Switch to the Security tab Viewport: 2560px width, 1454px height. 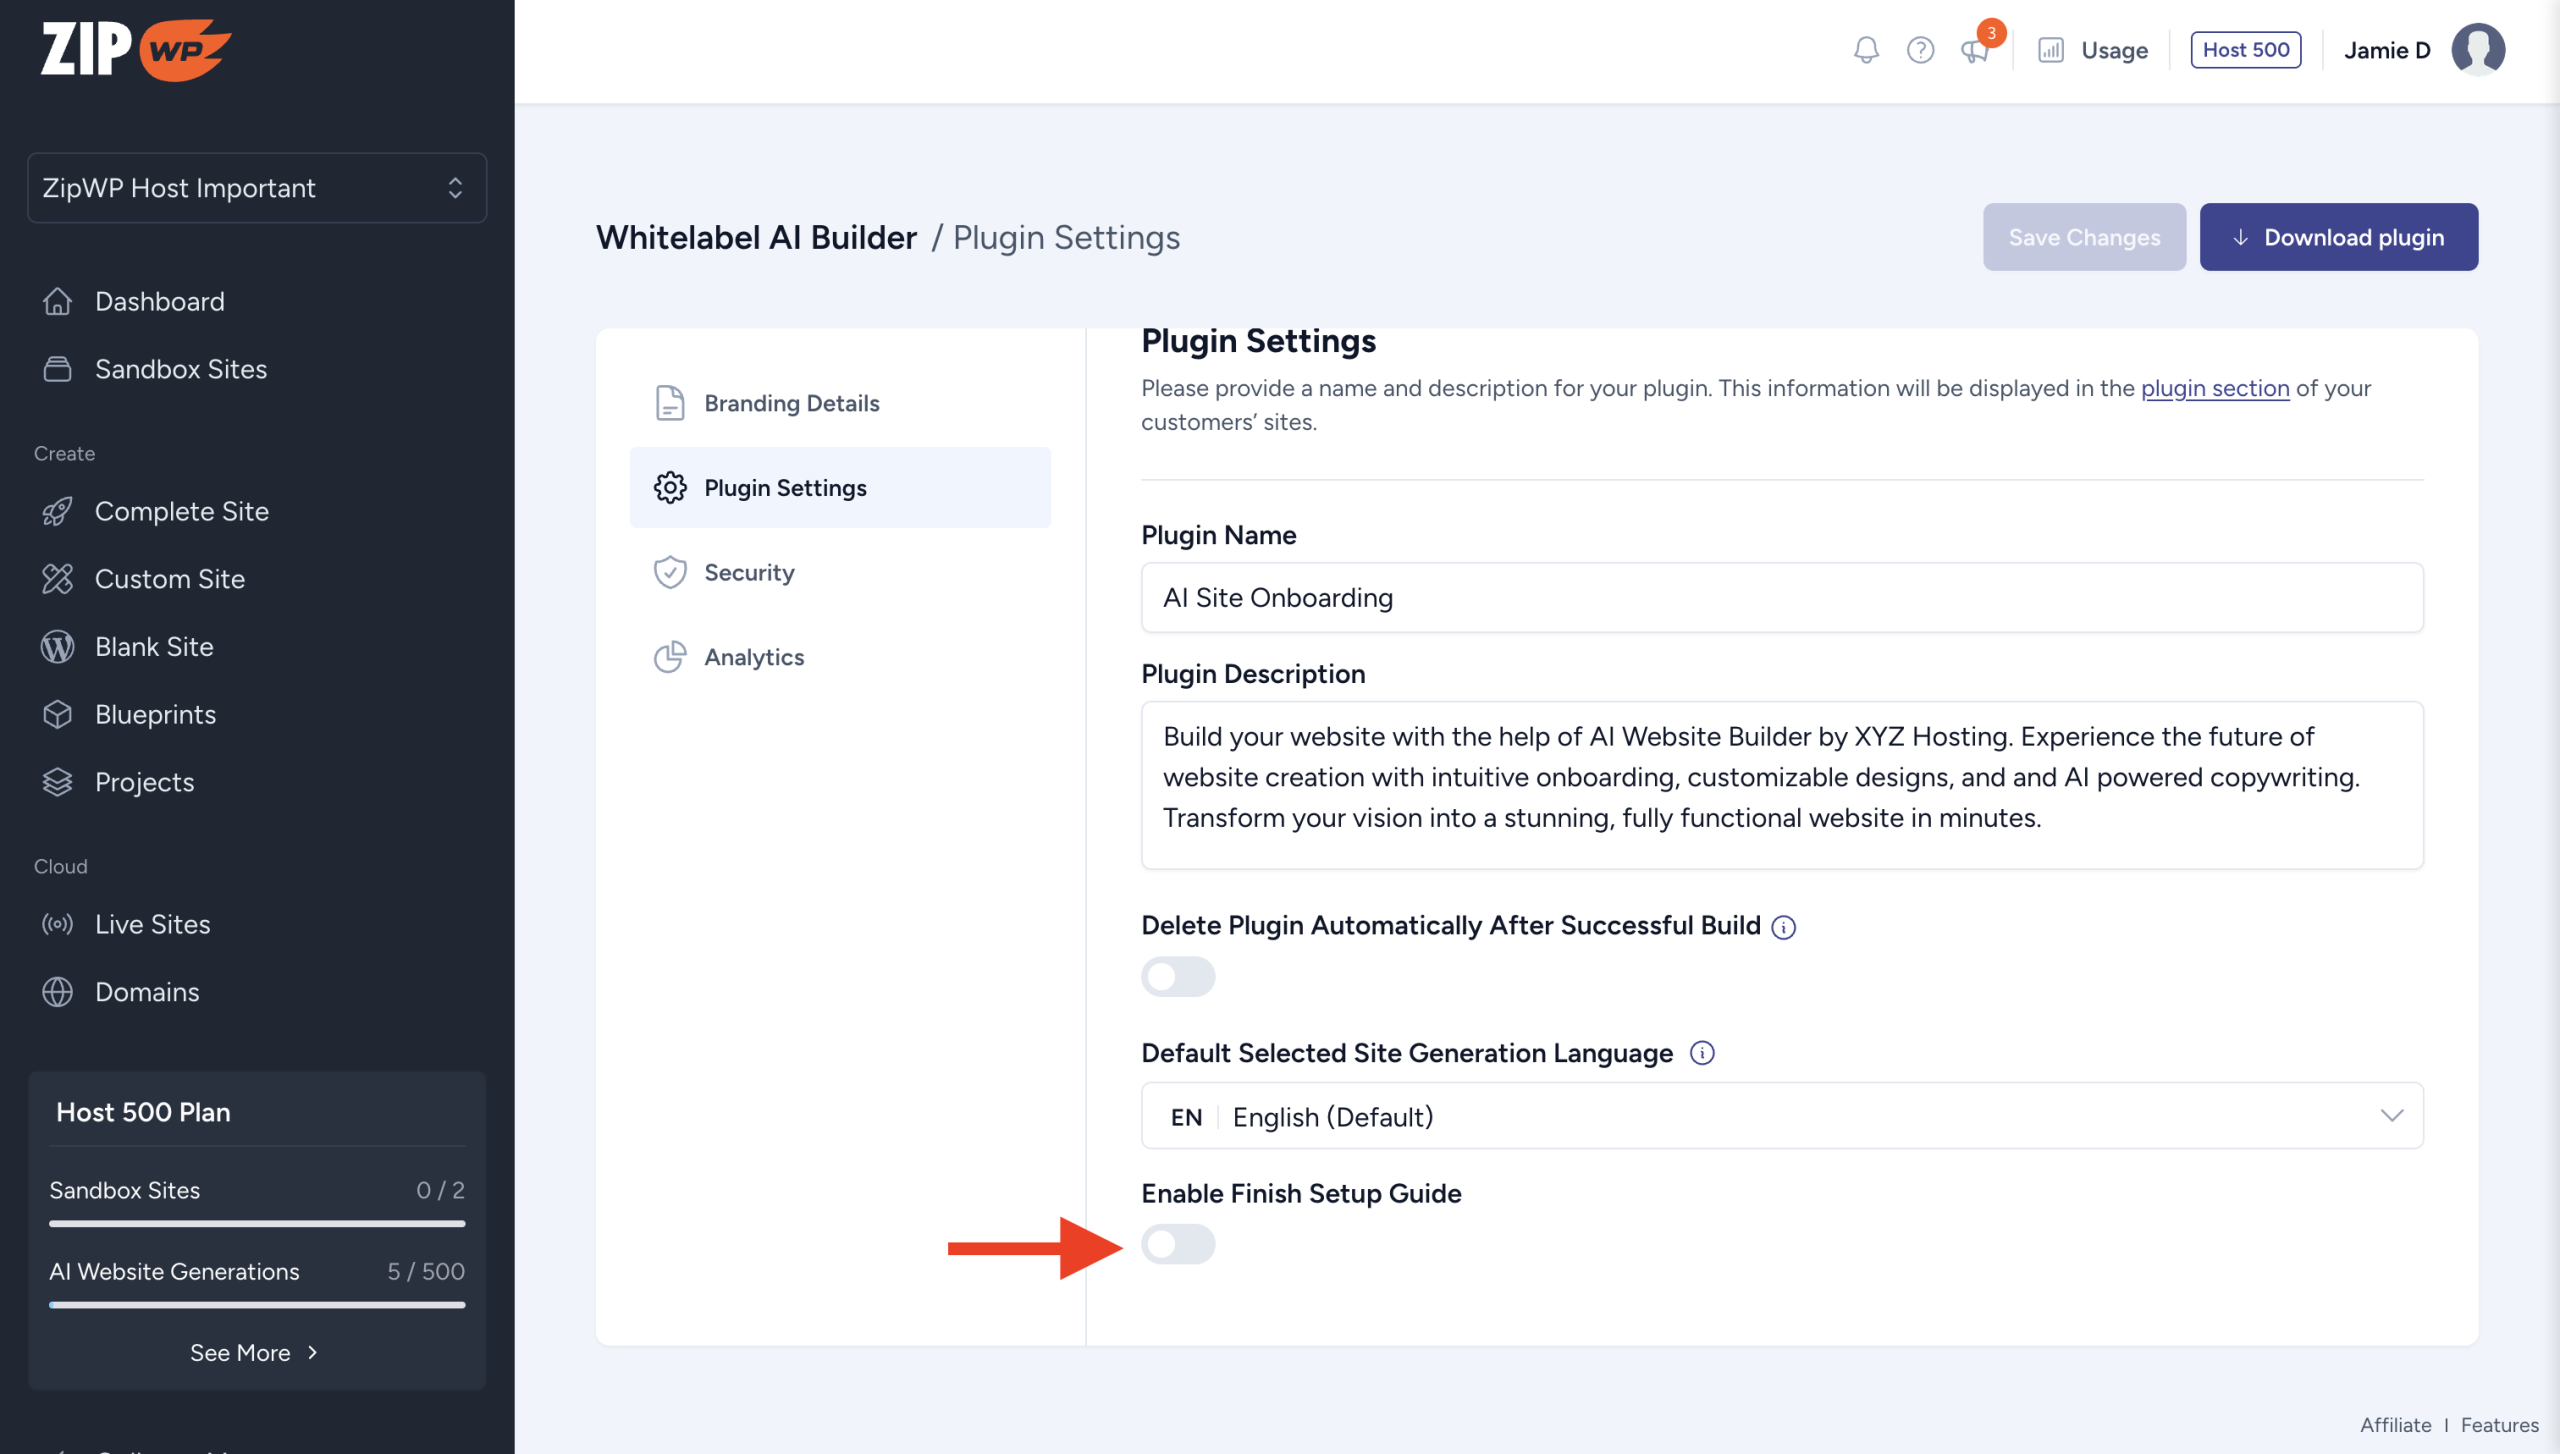pos(749,572)
